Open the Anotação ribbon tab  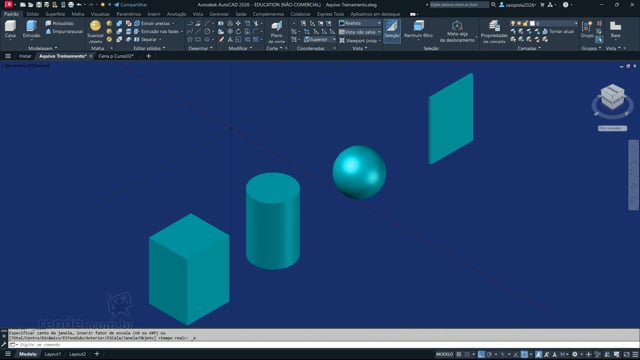point(176,14)
